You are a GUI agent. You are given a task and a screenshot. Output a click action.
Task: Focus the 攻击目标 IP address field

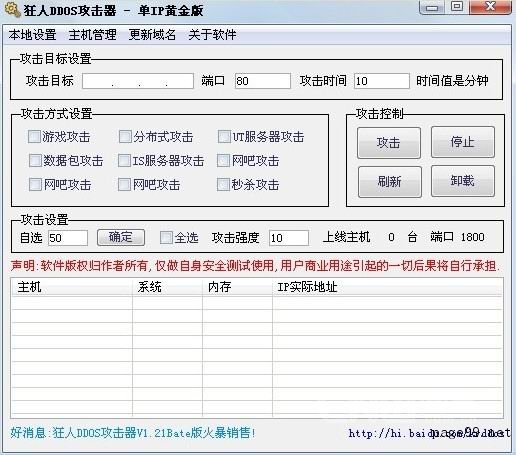pyautogui.click(x=138, y=81)
